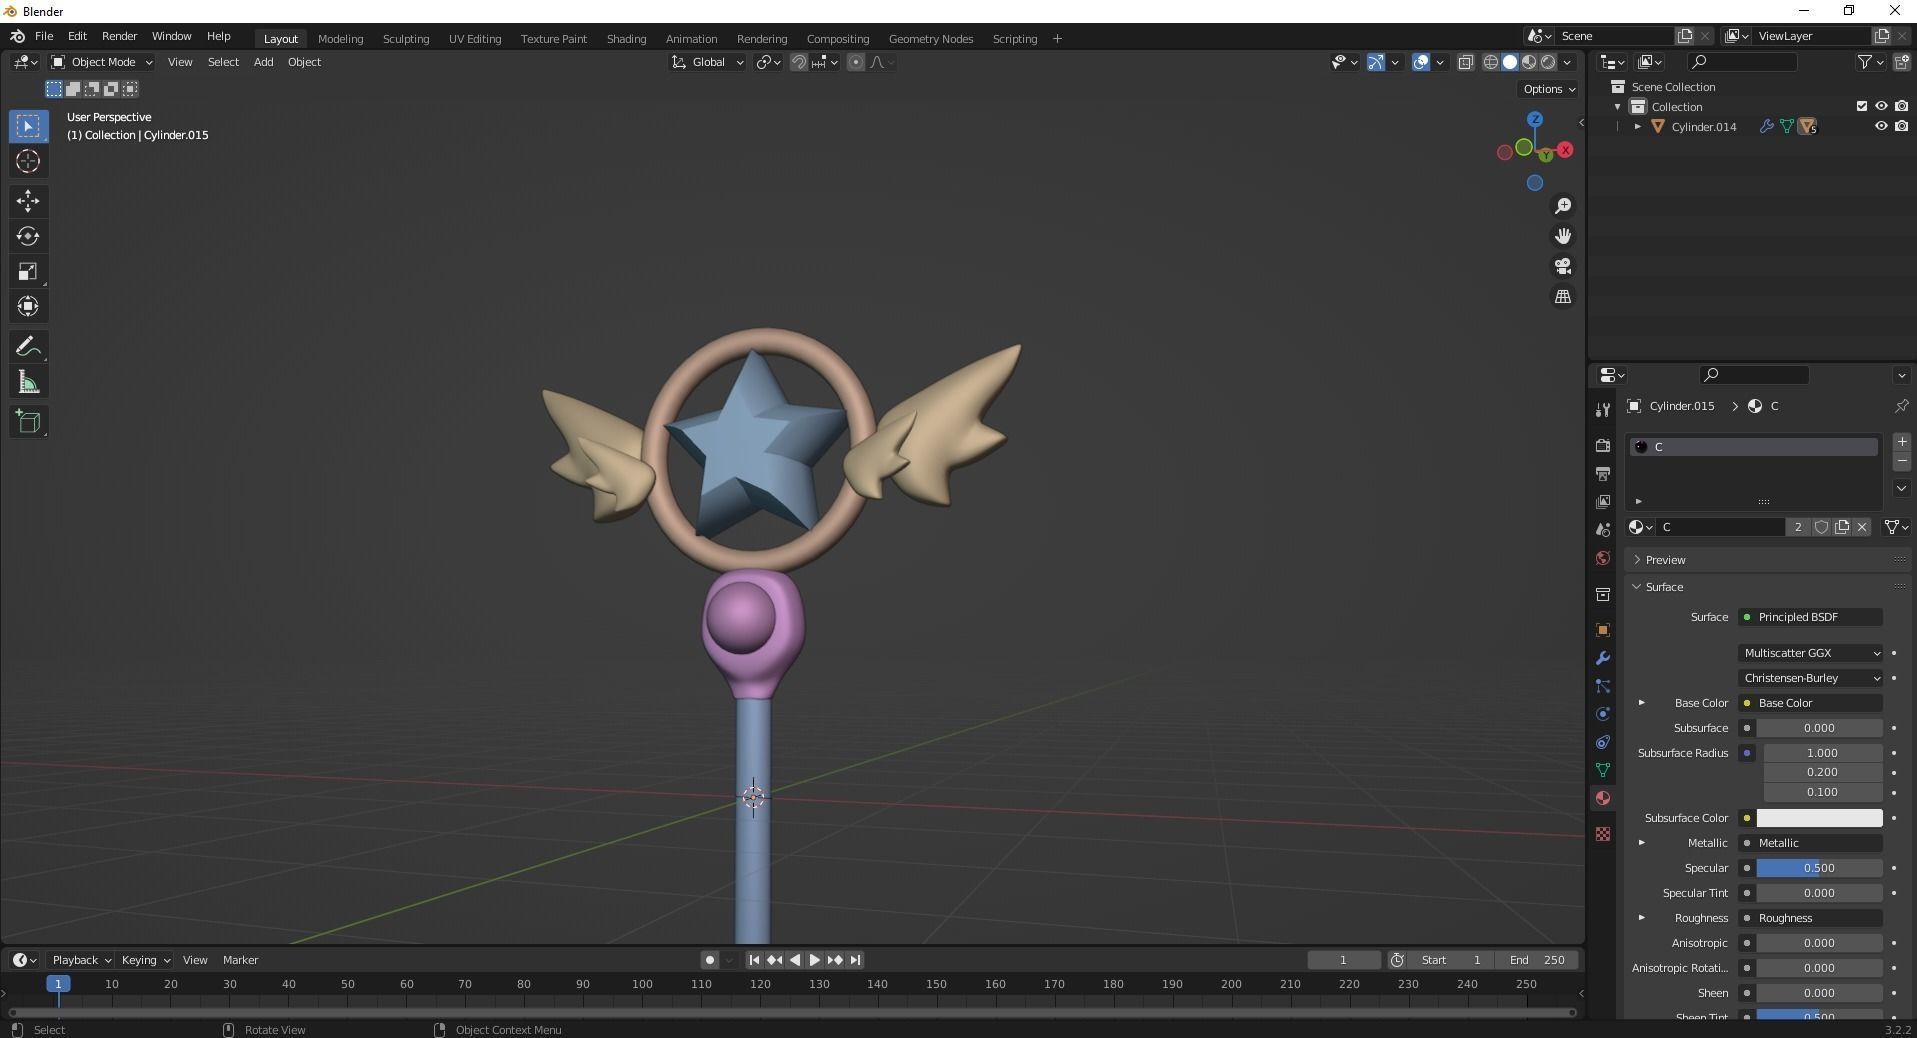Select the Measure tool
This screenshot has width=1917, height=1038.
28,383
